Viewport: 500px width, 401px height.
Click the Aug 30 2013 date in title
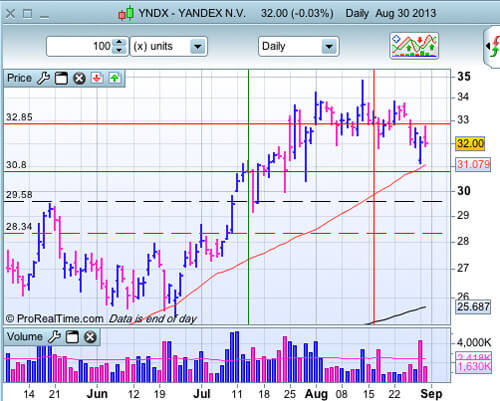point(406,14)
